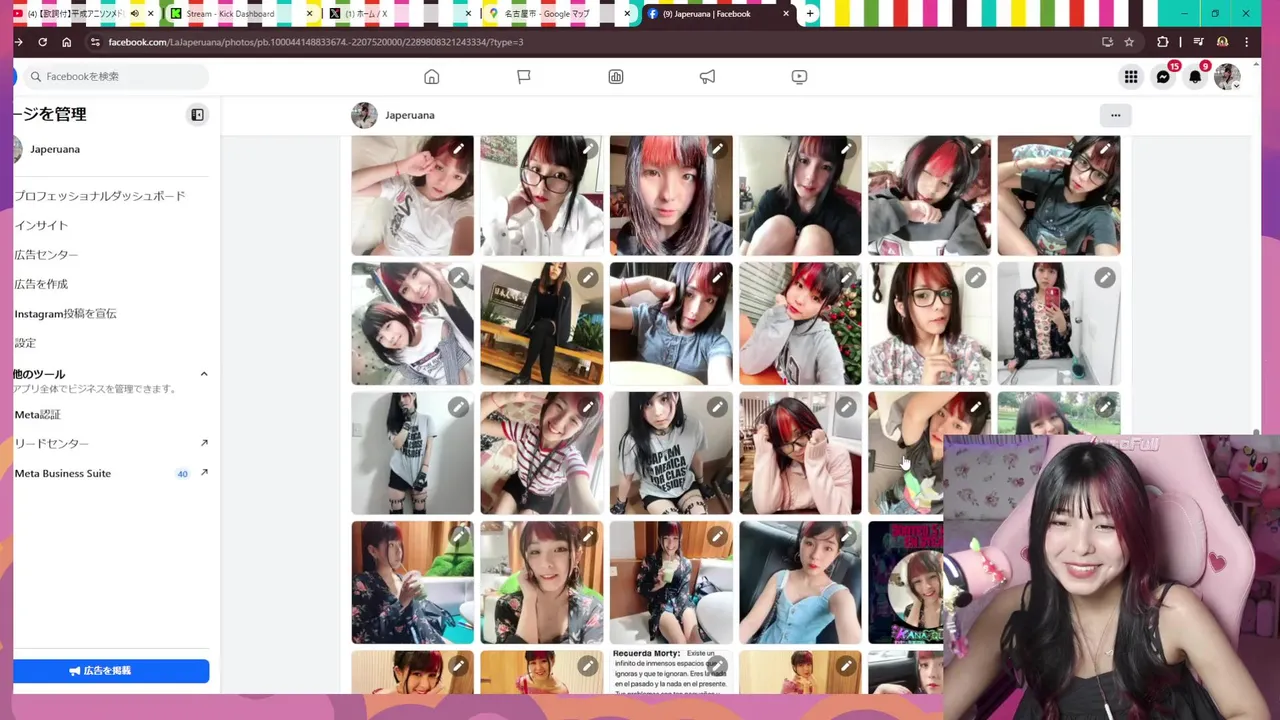Edit the close-up red-bangs face photo

pyautogui.click(x=717, y=149)
